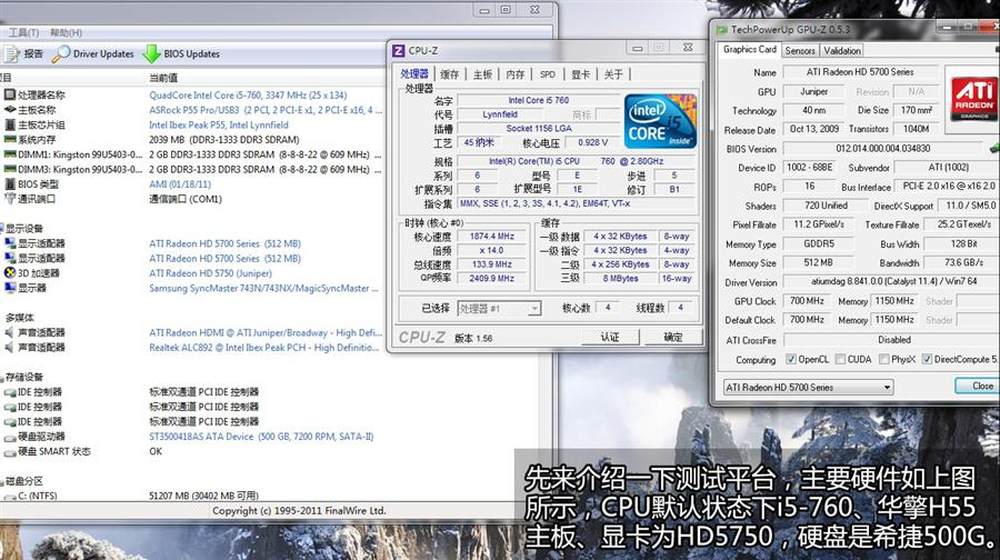Click the 3D 加速器 icon
1000x560 pixels.
coord(10,273)
